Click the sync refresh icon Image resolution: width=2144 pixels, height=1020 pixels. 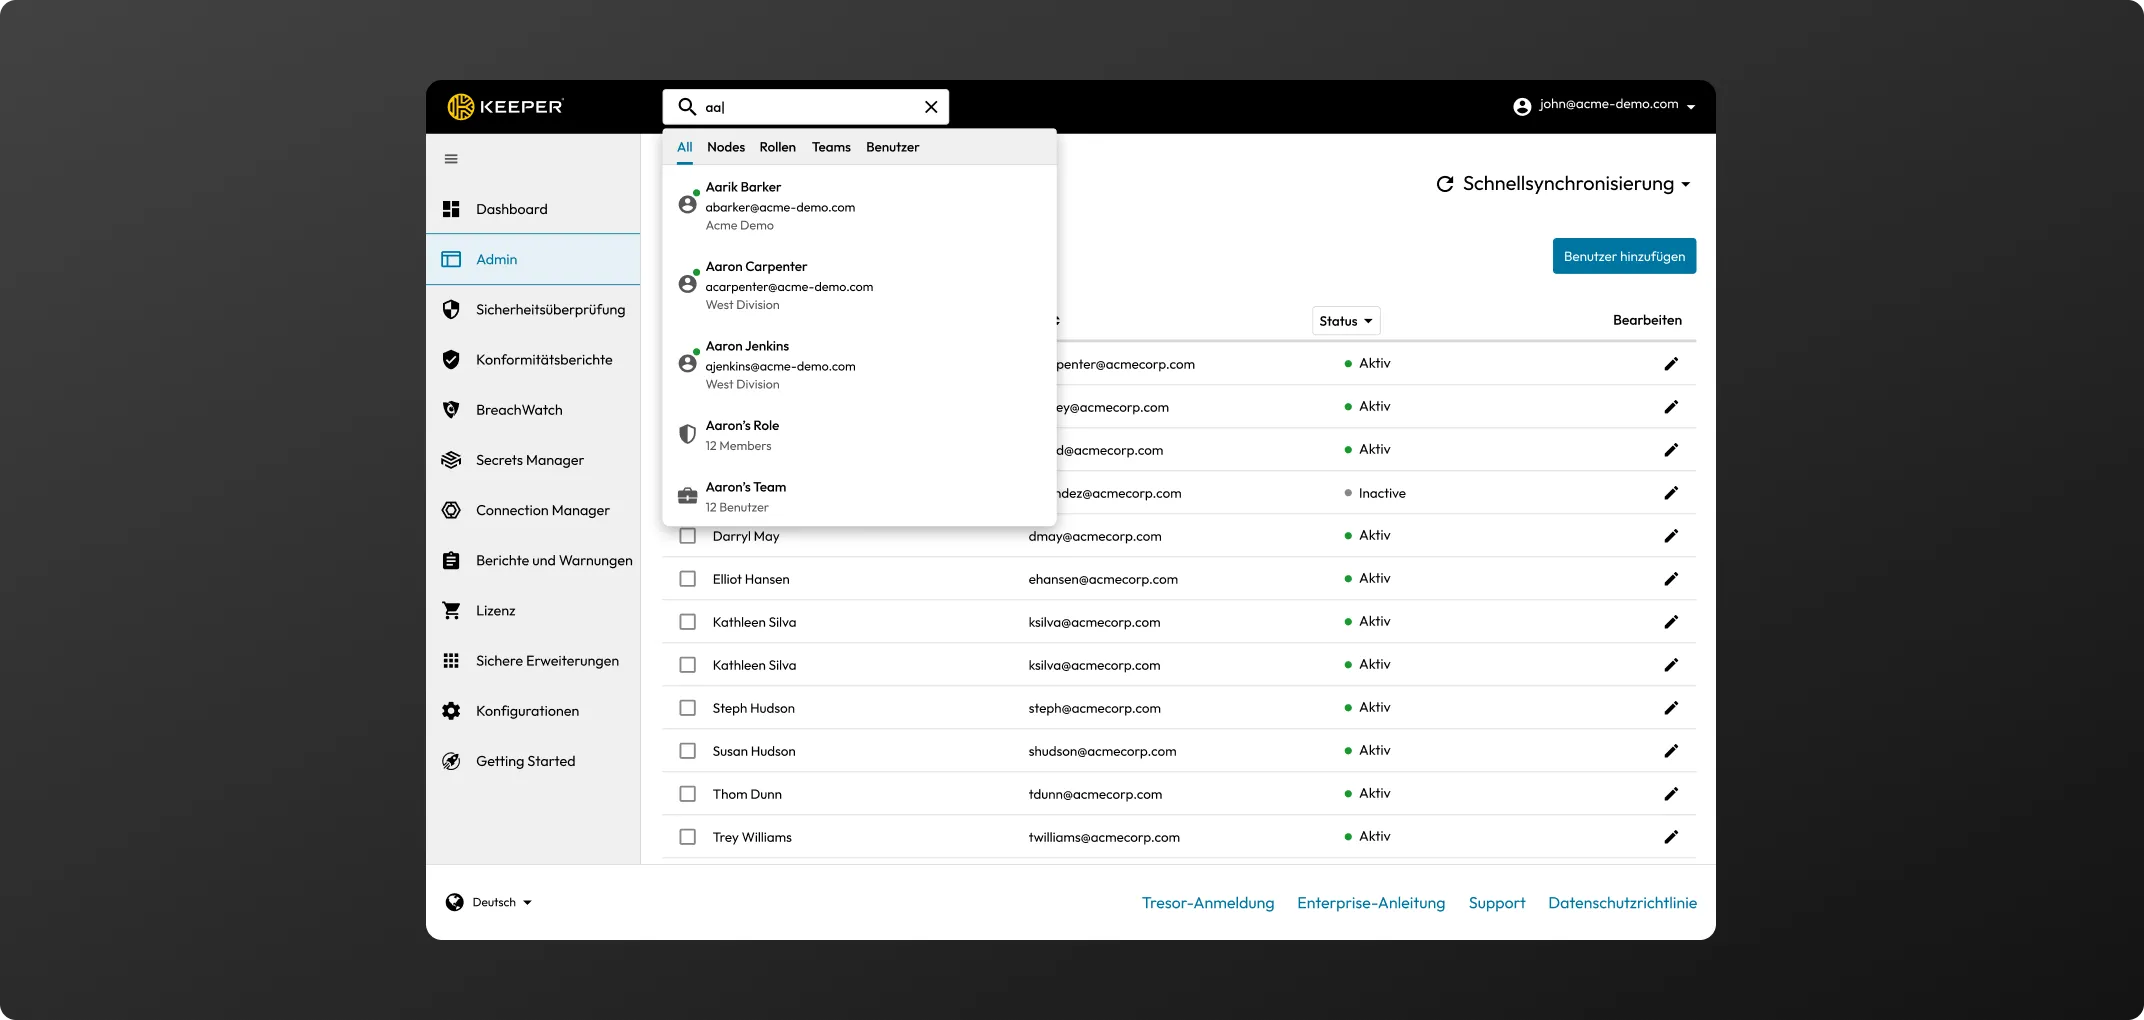(x=1445, y=184)
